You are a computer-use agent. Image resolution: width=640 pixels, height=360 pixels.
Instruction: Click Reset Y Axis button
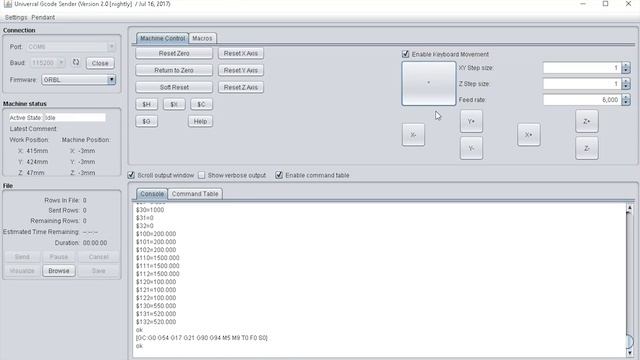241,70
